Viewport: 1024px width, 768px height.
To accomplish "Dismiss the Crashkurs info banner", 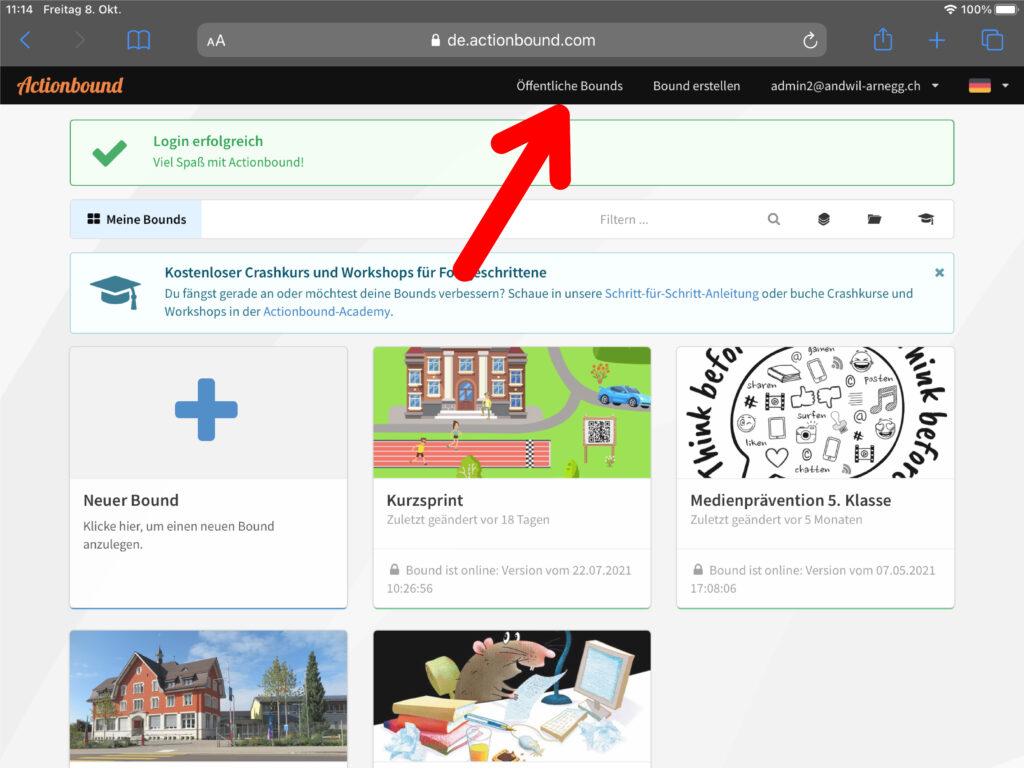I will [x=939, y=272].
